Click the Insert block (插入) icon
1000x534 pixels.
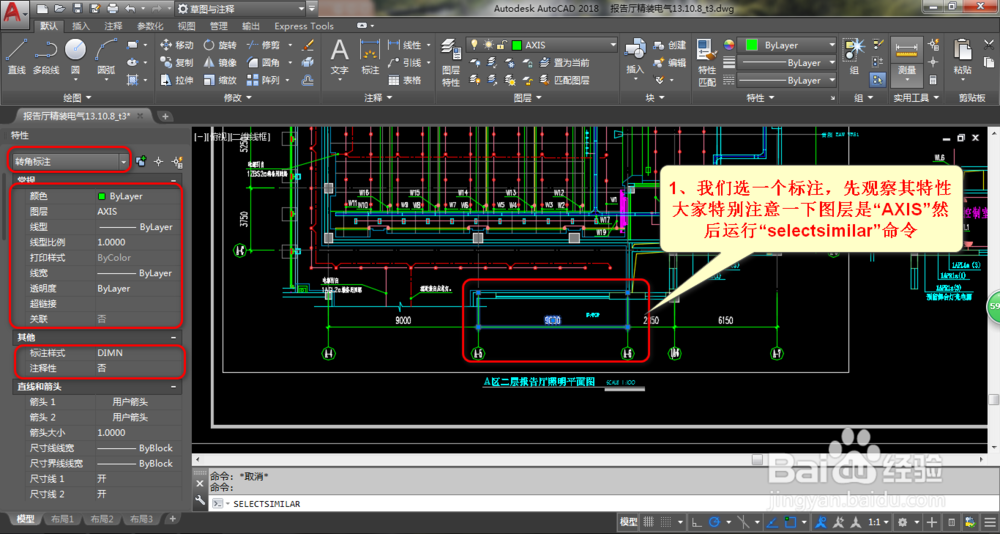point(635,56)
